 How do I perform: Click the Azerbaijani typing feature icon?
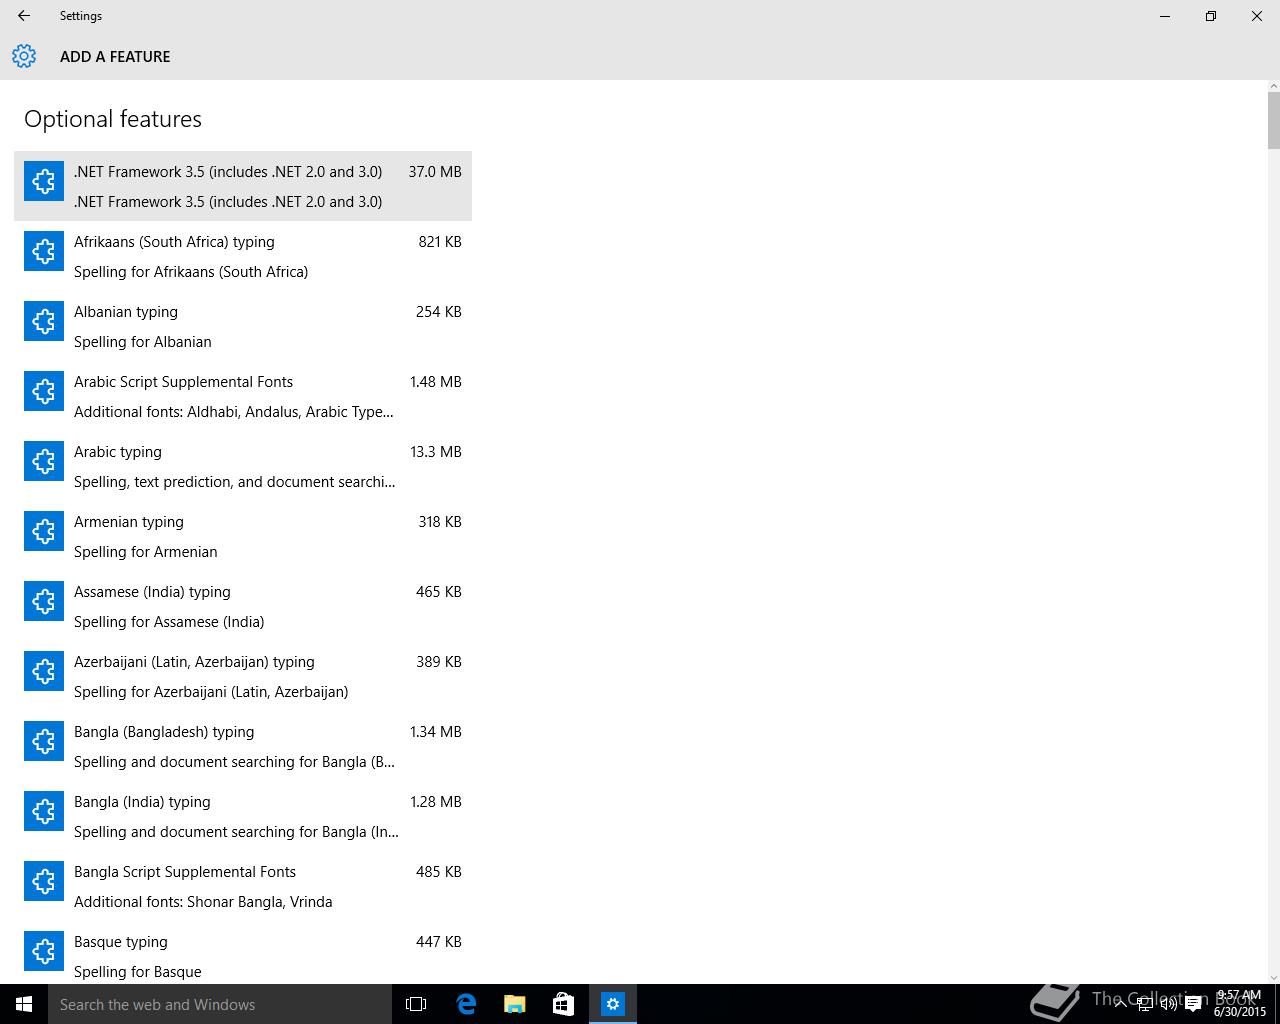tap(44, 671)
